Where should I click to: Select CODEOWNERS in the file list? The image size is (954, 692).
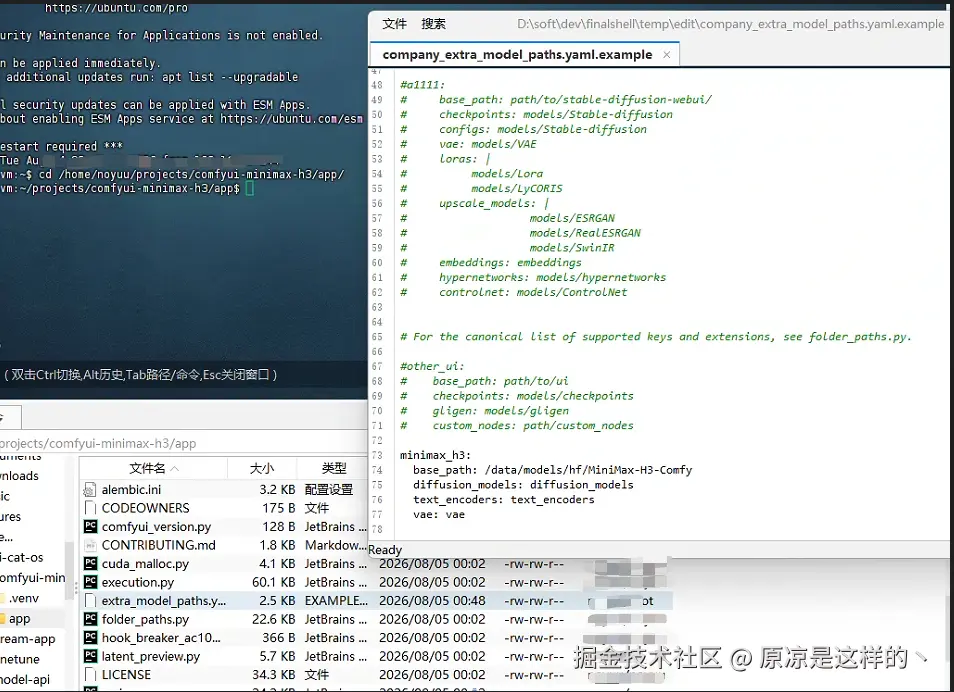click(x=145, y=508)
